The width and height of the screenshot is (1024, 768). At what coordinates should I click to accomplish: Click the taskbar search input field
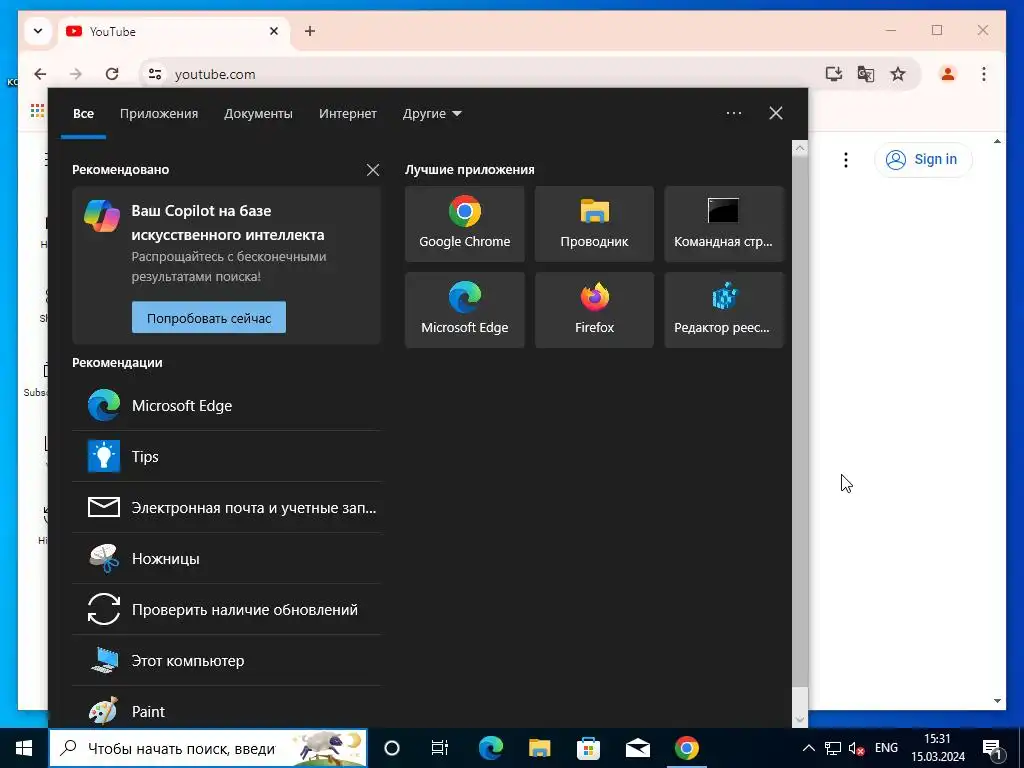(208, 748)
